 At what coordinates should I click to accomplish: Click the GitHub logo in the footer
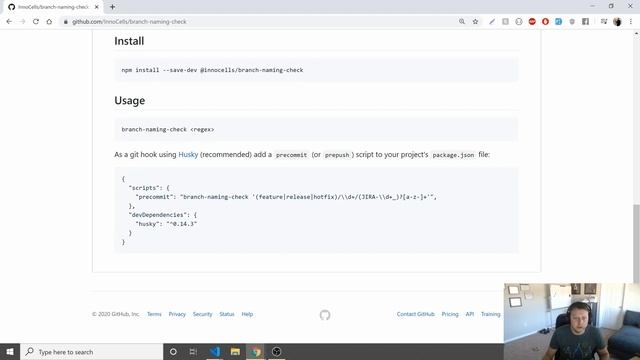pyautogui.click(x=325, y=315)
